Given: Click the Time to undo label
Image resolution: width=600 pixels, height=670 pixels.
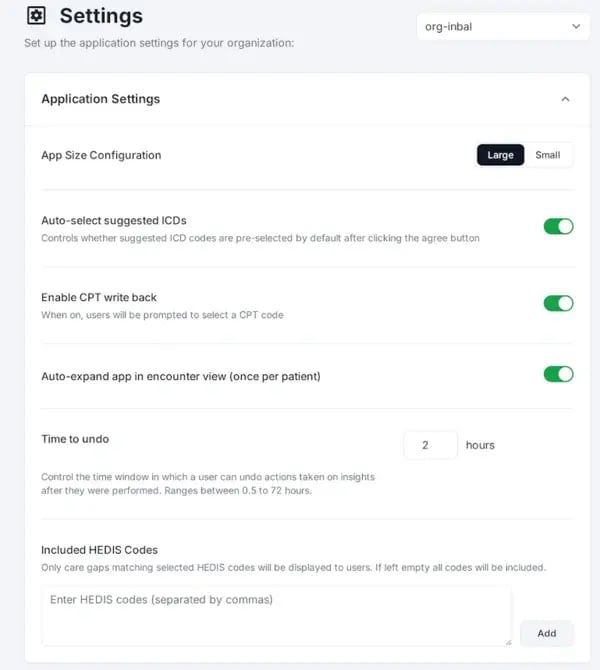Looking at the screenshot, I should pos(74,439).
